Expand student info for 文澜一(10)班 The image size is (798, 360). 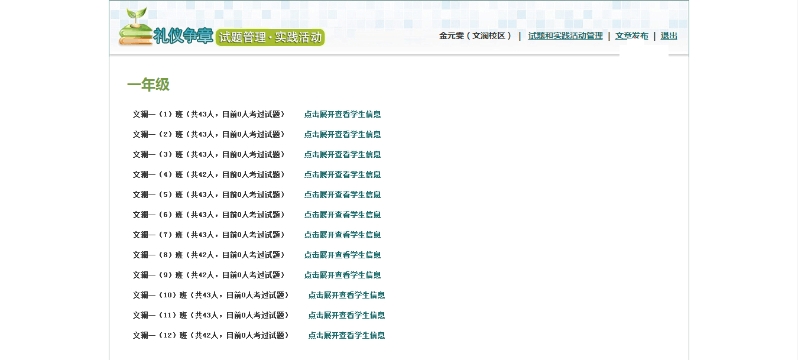[x=347, y=295]
